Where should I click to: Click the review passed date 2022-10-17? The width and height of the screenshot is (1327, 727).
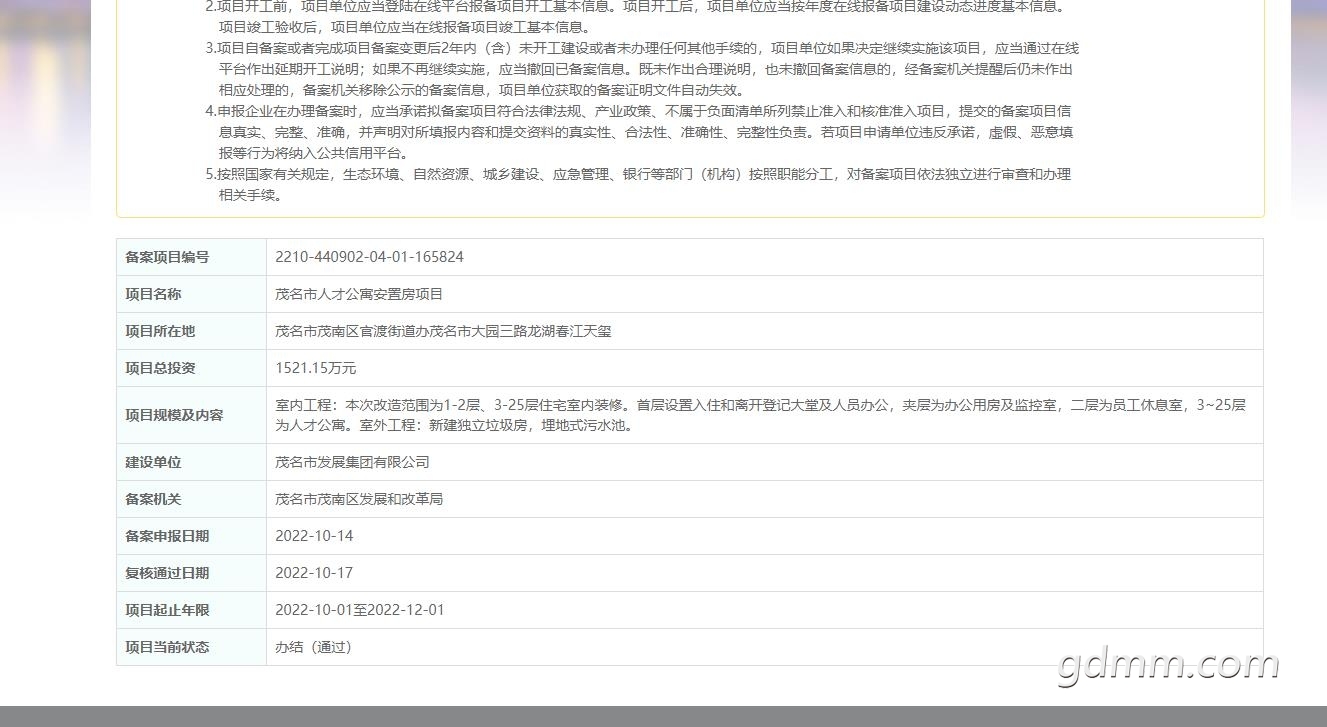314,573
